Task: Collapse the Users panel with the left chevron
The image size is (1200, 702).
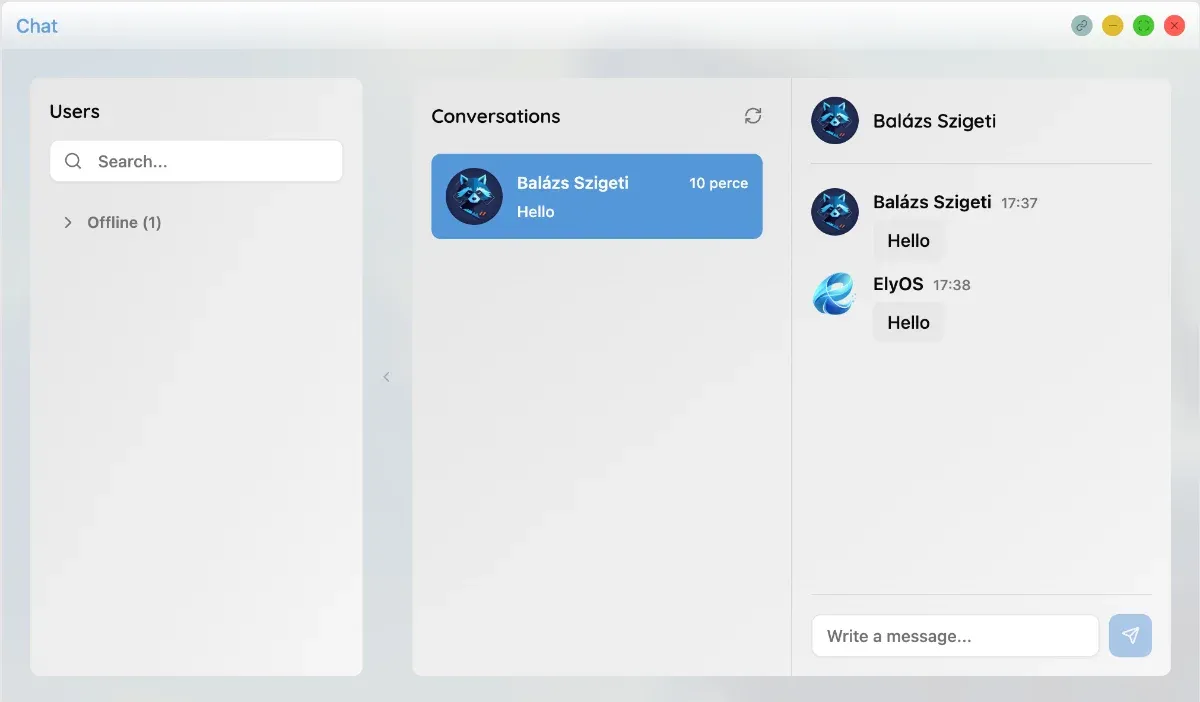Action: coord(387,377)
